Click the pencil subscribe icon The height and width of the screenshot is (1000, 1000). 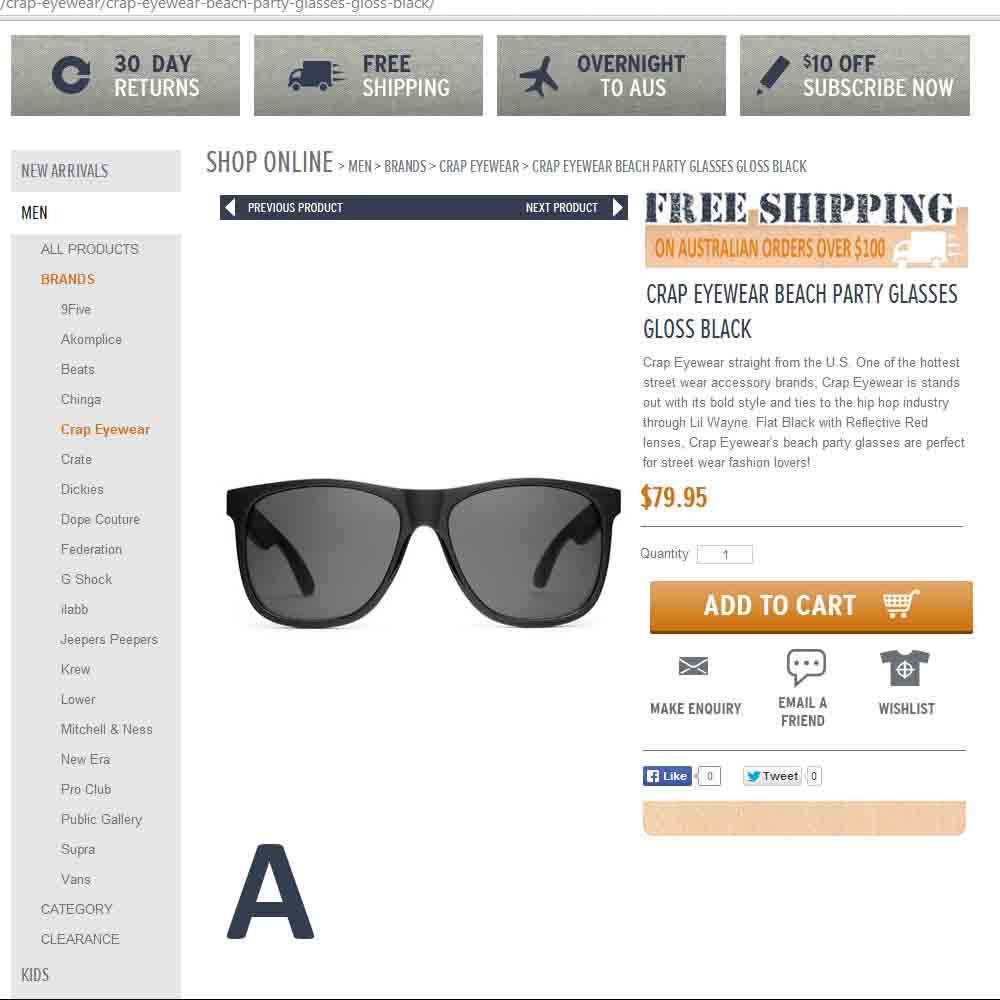(x=774, y=75)
